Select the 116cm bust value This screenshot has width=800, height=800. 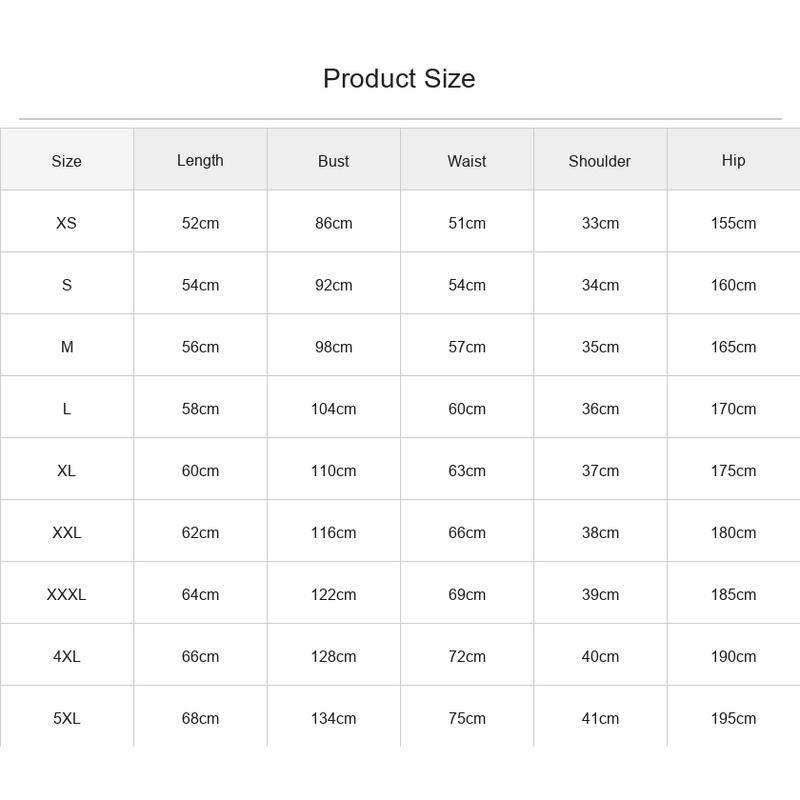(x=333, y=533)
